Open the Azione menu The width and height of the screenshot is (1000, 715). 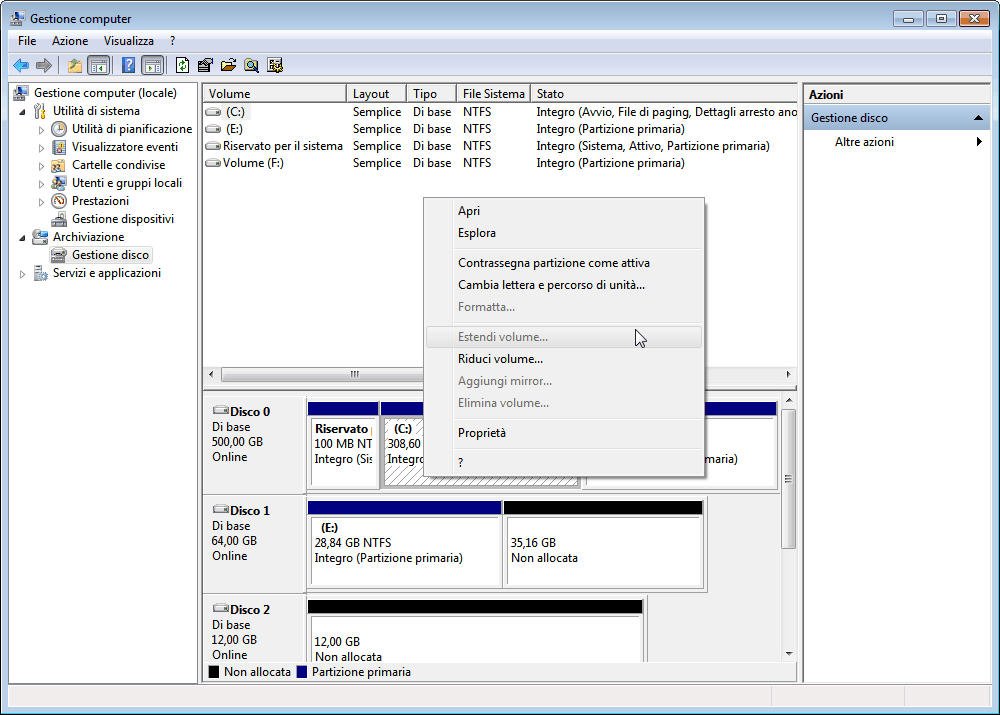pyautogui.click(x=70, y=41)
